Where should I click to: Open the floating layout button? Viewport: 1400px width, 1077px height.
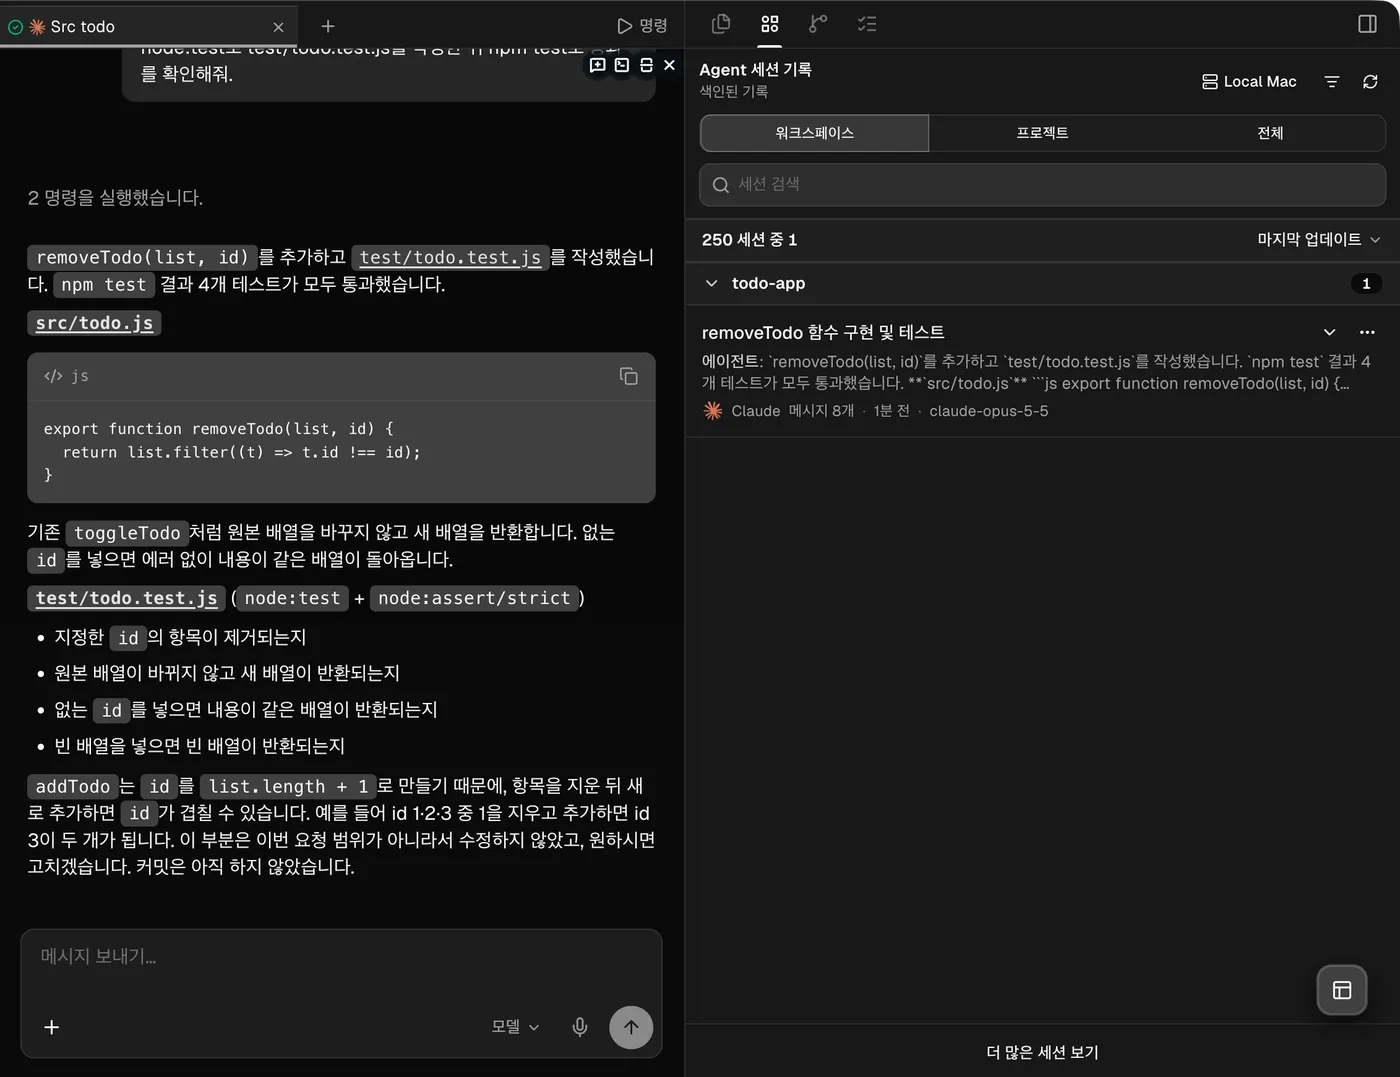(1342, 990)
